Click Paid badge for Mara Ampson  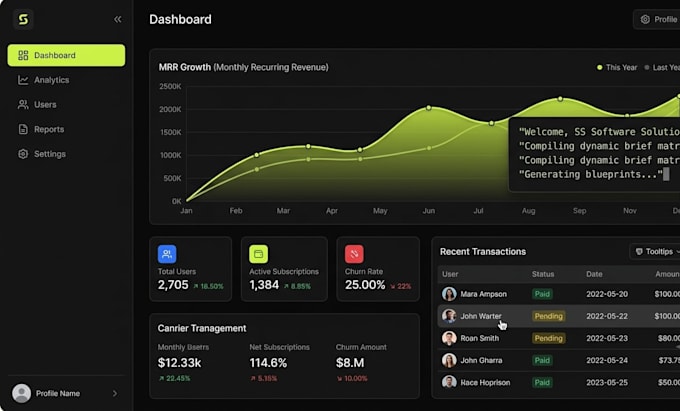point(542,294)
